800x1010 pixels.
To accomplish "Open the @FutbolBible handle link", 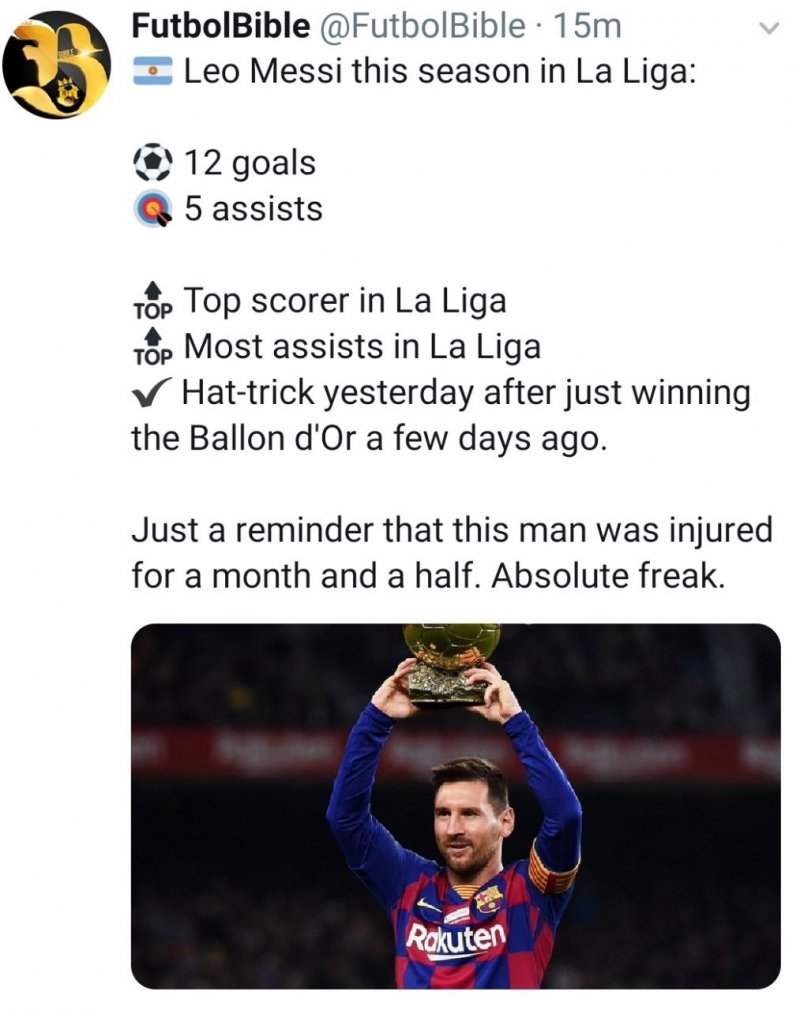I will click(424, 28).
